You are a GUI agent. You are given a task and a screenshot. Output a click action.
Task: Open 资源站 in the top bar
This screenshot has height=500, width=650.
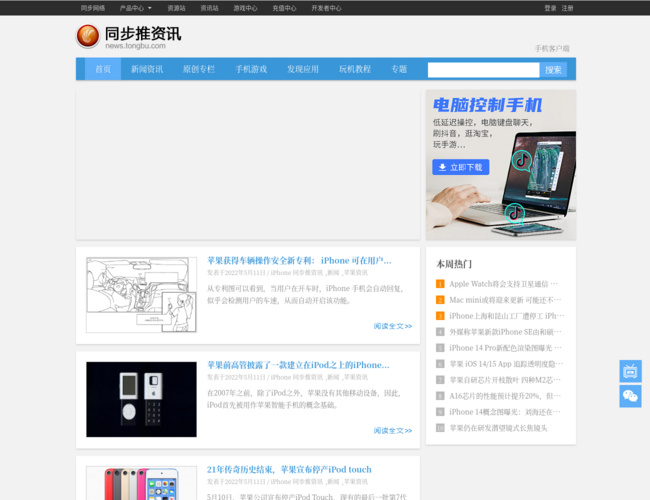pyautogui.click(x=176, y=8)
